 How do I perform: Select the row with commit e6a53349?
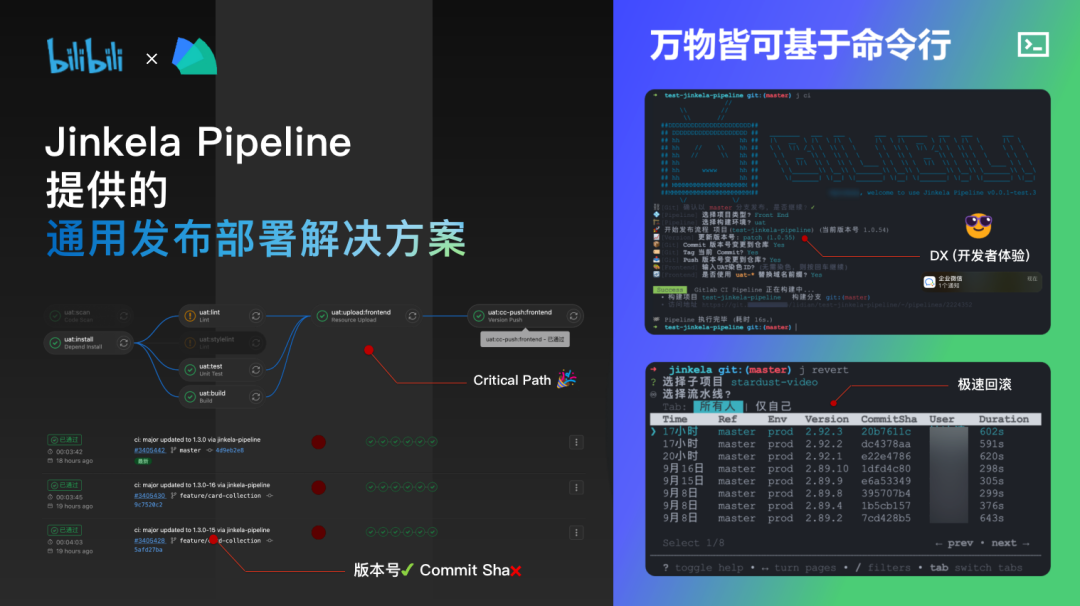846,481
